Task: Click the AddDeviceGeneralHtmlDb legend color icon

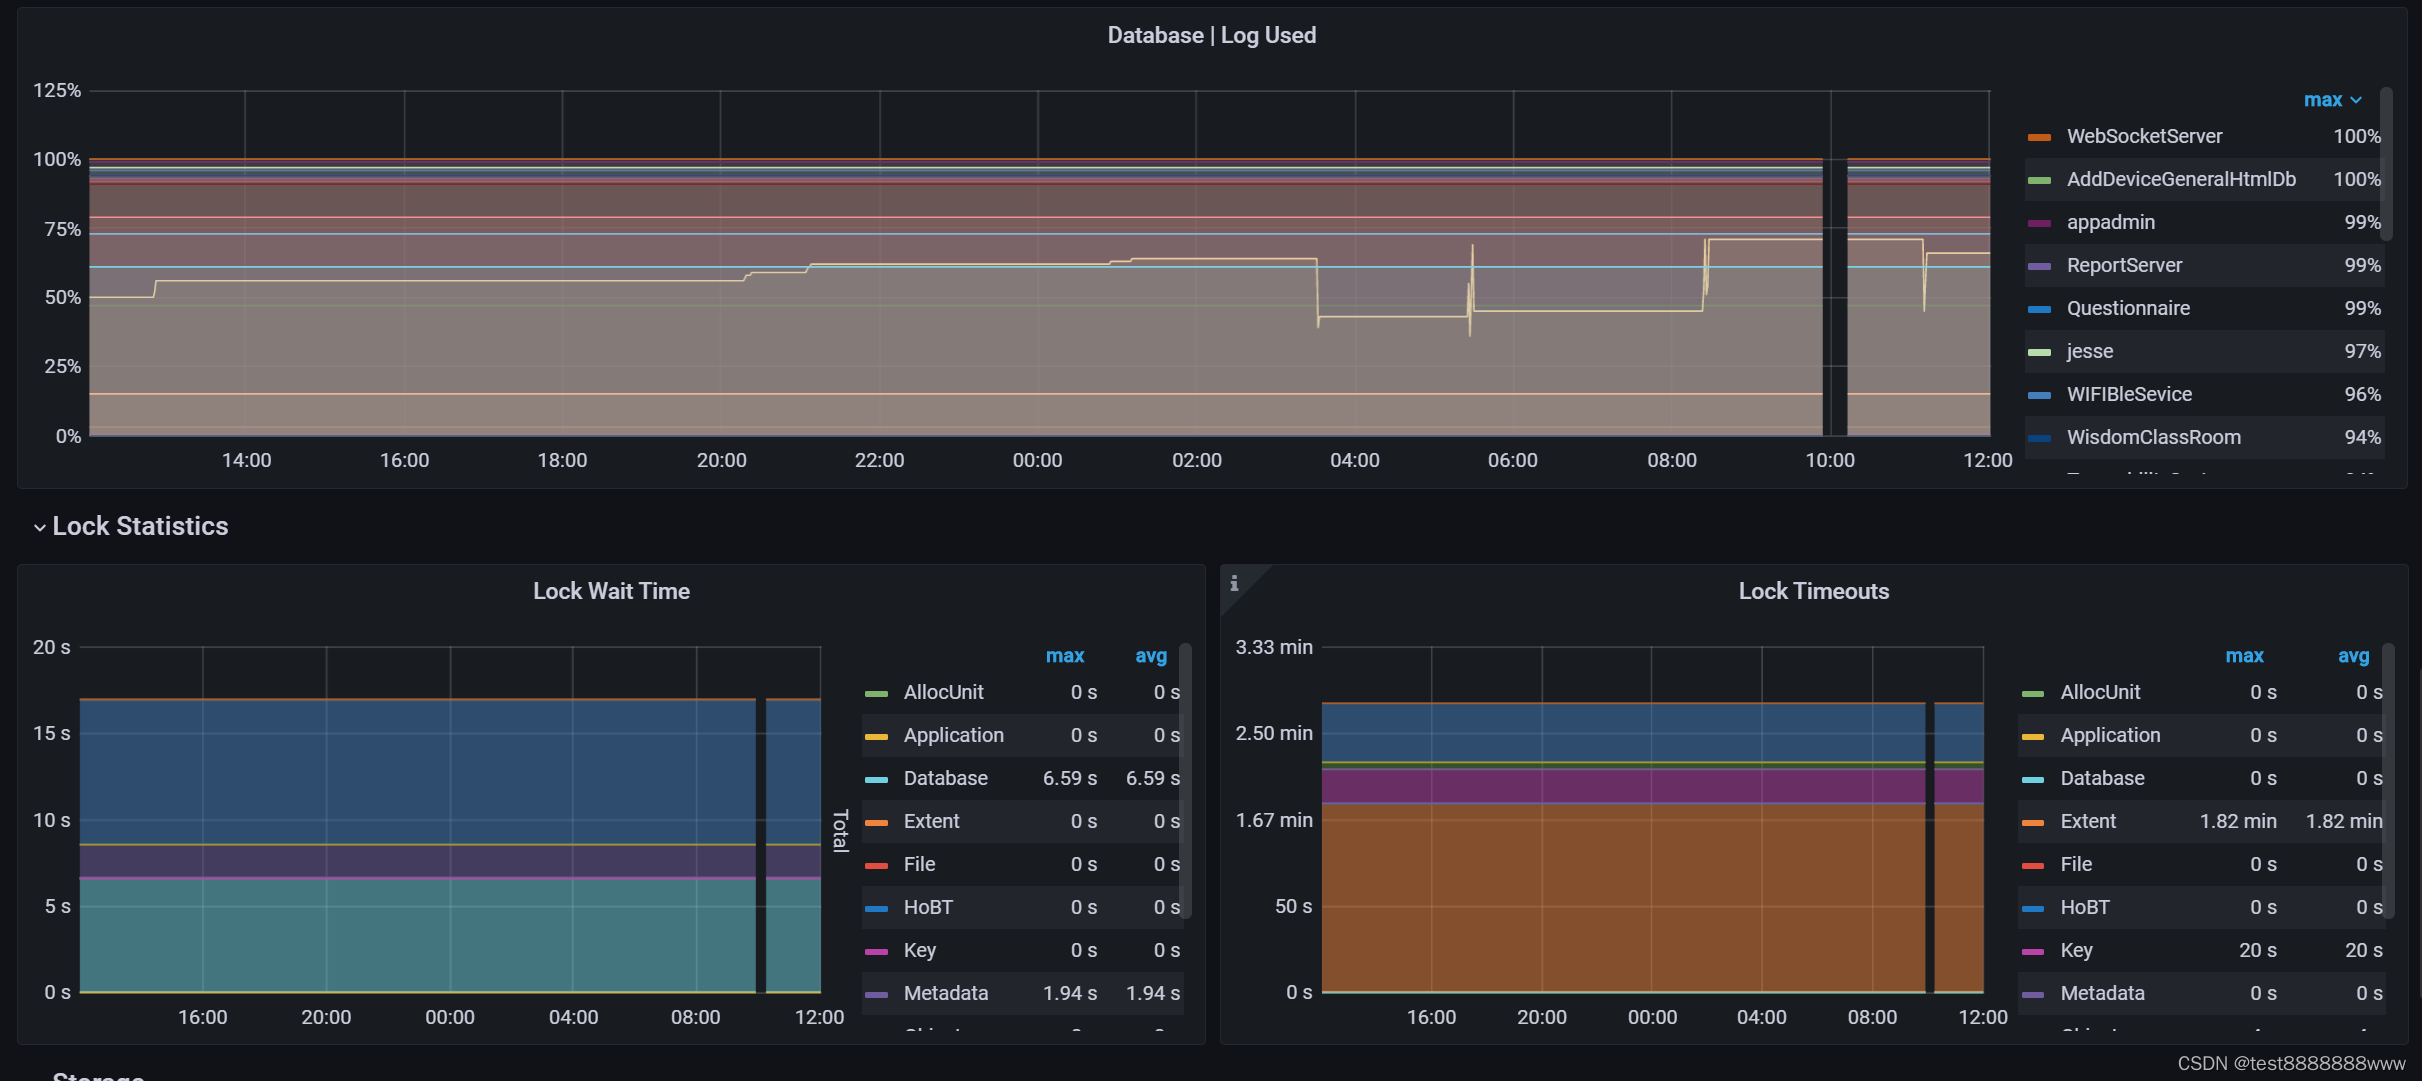Action: 2039,180
